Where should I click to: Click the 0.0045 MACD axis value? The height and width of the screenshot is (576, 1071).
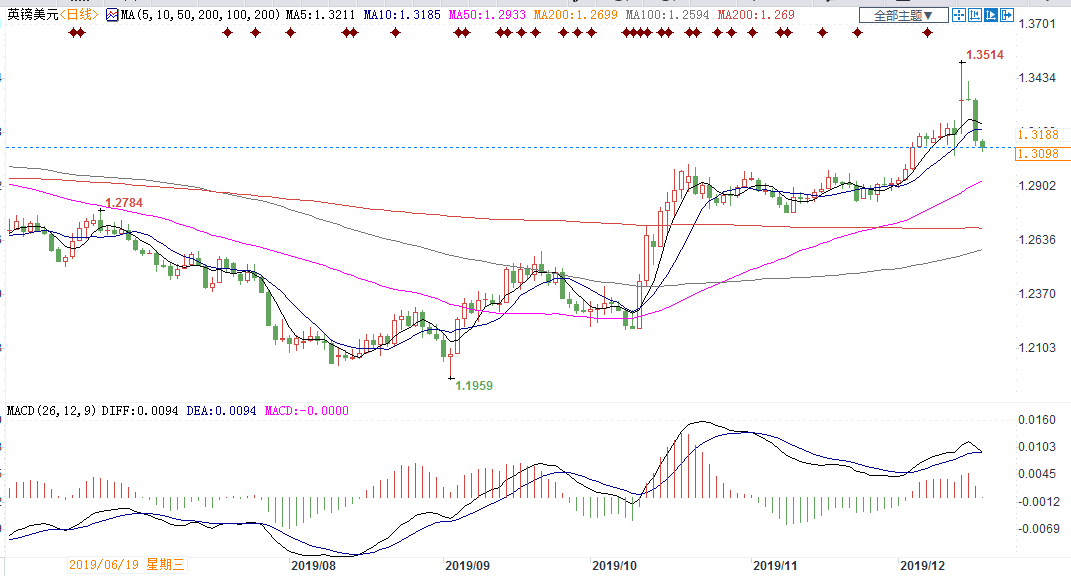(x=1037, y=474)
